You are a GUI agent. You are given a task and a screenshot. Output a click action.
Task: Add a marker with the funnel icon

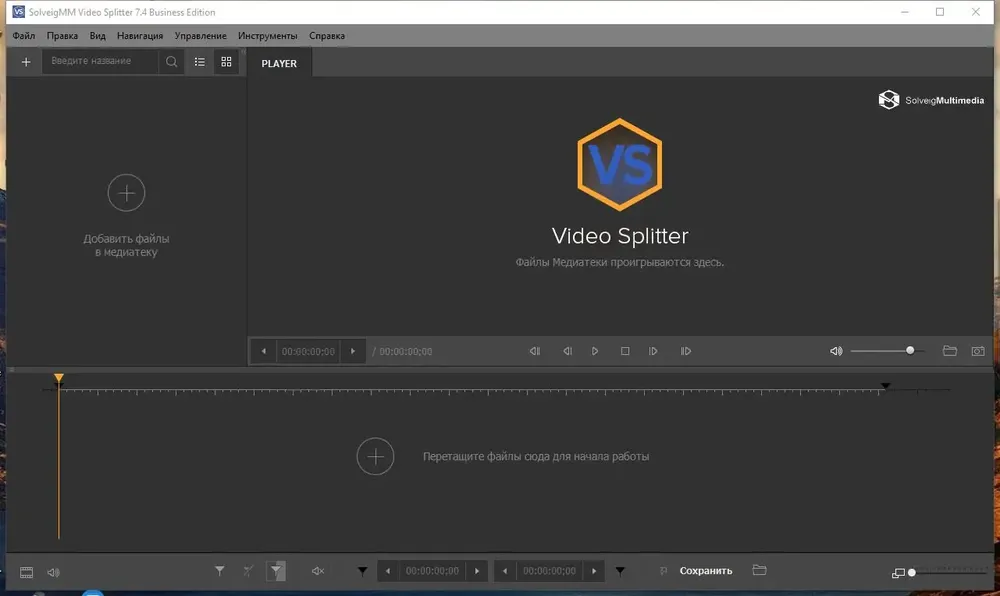pos(219,571)
